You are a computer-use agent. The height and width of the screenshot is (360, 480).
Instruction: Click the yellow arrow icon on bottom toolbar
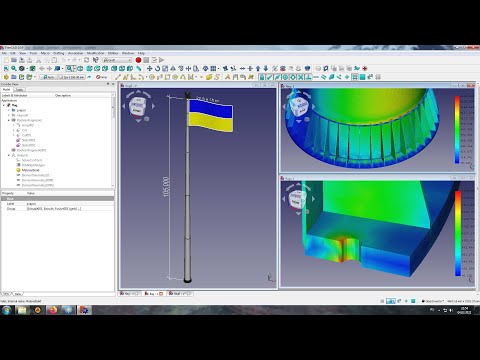6,77
